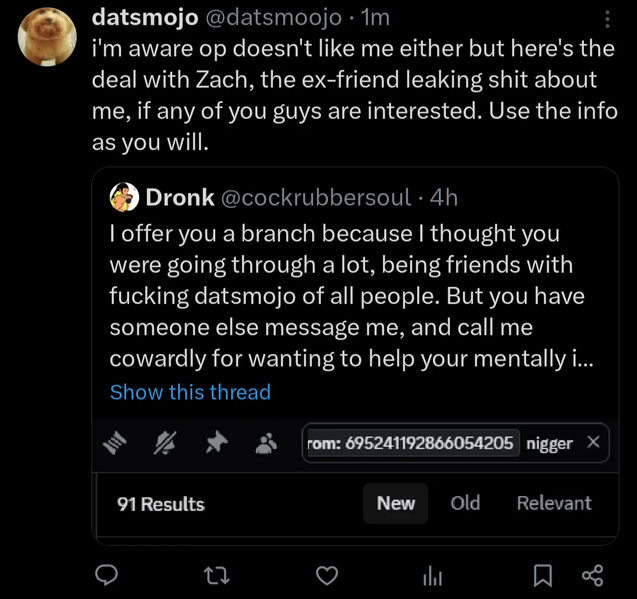The width and height of the screenshot is (637, 599).
Task: Switch to the Old results tab
Action: coord(465,503)
